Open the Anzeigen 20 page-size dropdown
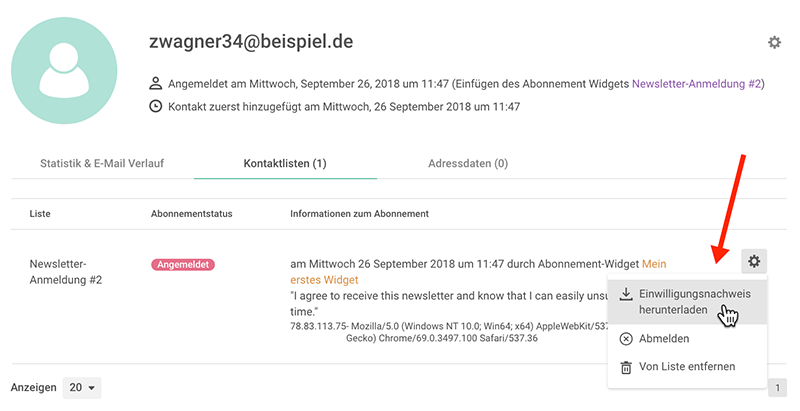The height and width of the screenshot is (411, 800). tap(82, 388)
